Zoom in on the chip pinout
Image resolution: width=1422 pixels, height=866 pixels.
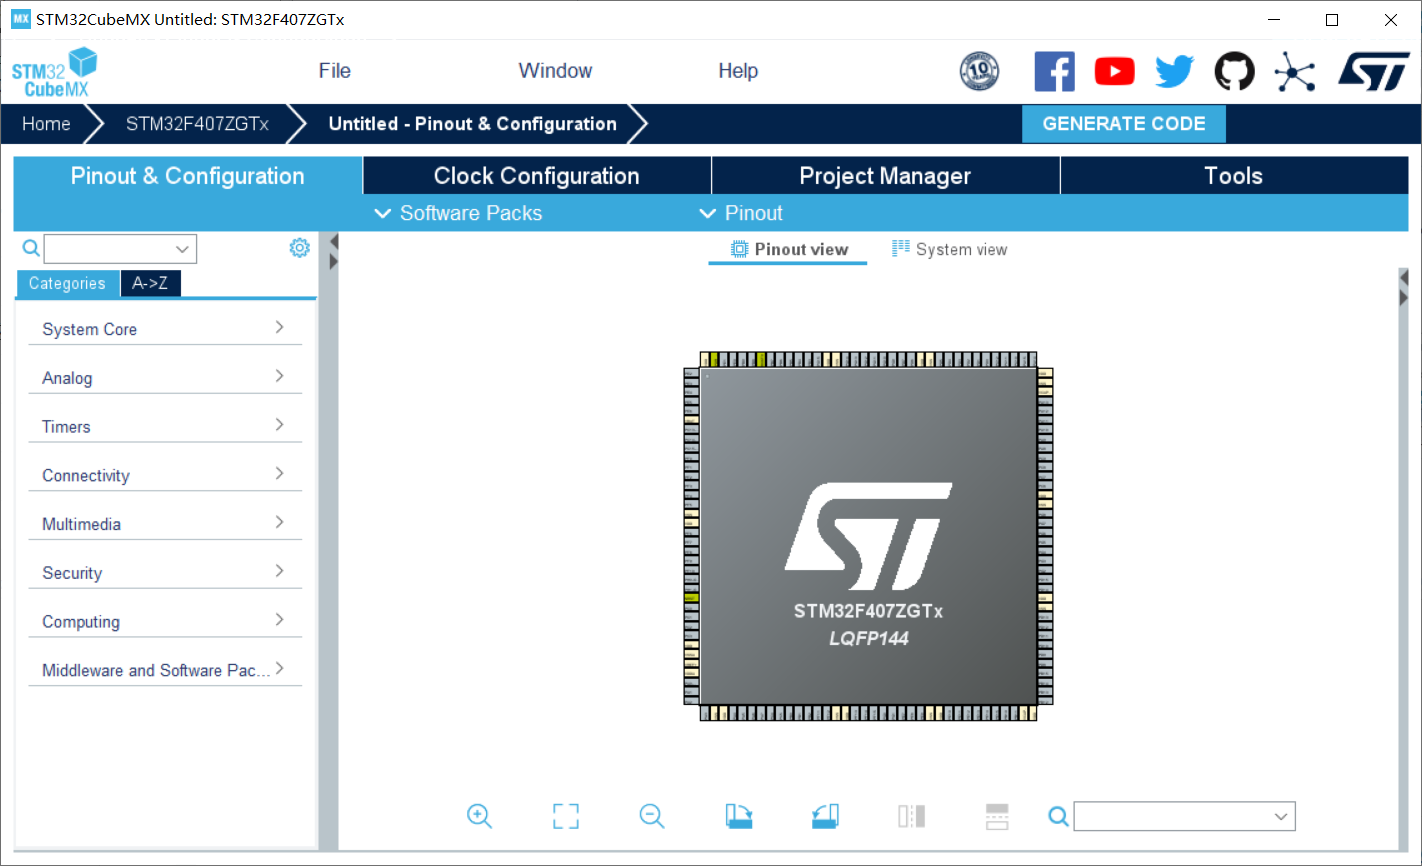479,816
